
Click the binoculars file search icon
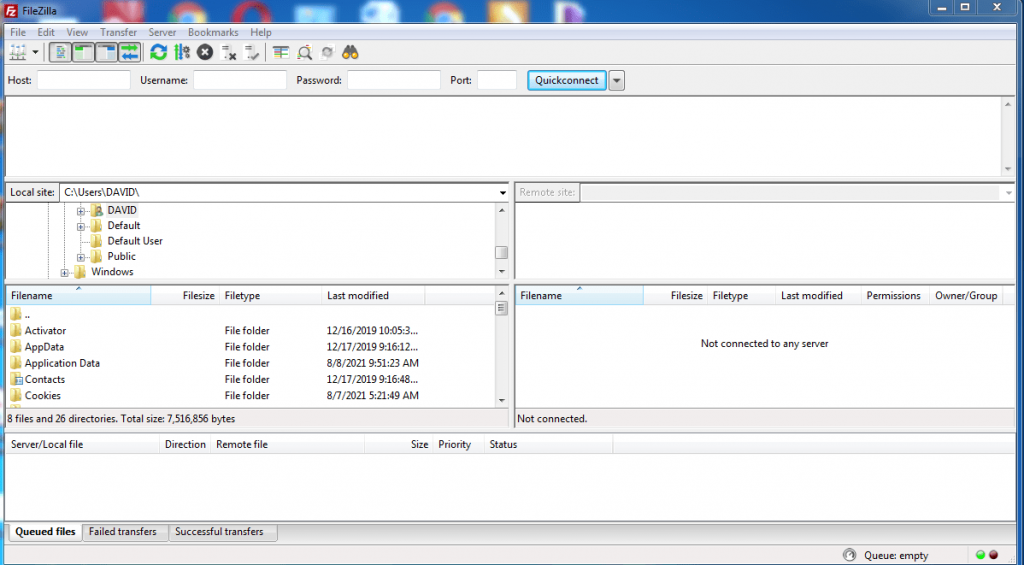point(350,52)
